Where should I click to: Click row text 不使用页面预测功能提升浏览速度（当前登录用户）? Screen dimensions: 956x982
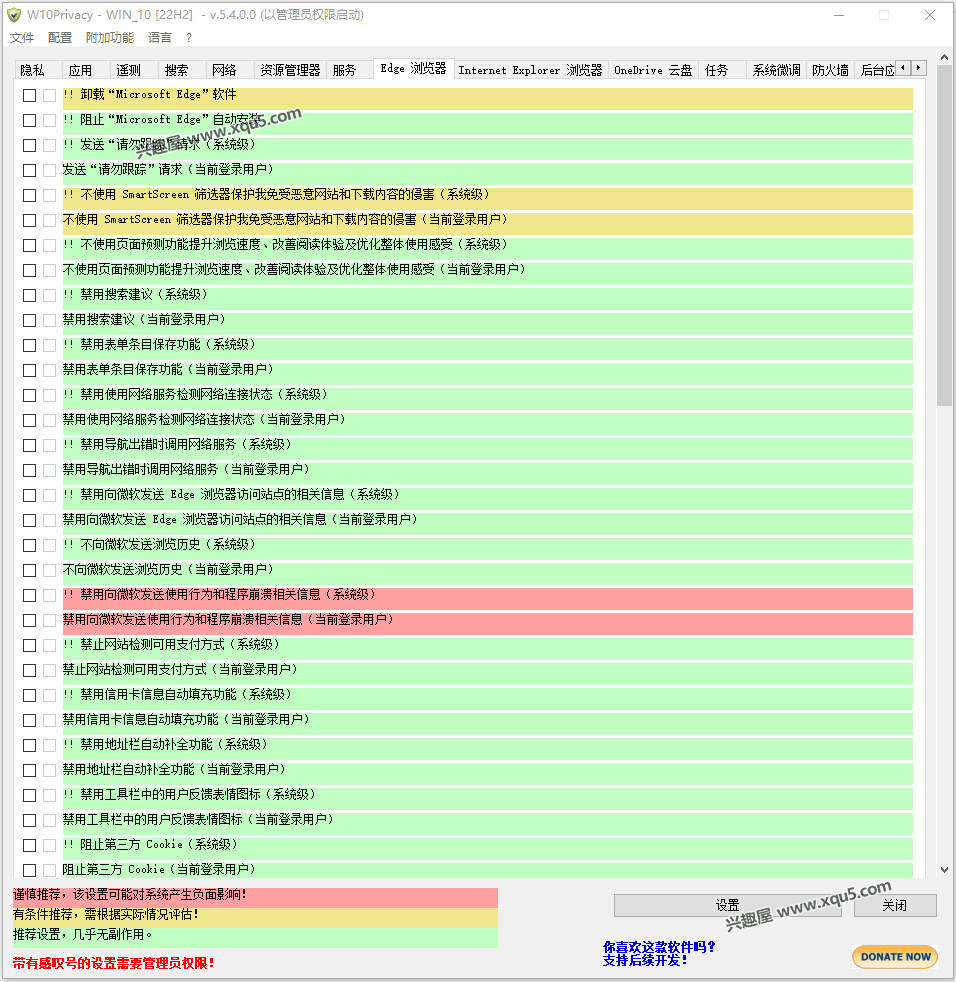(x=294, y=269)
